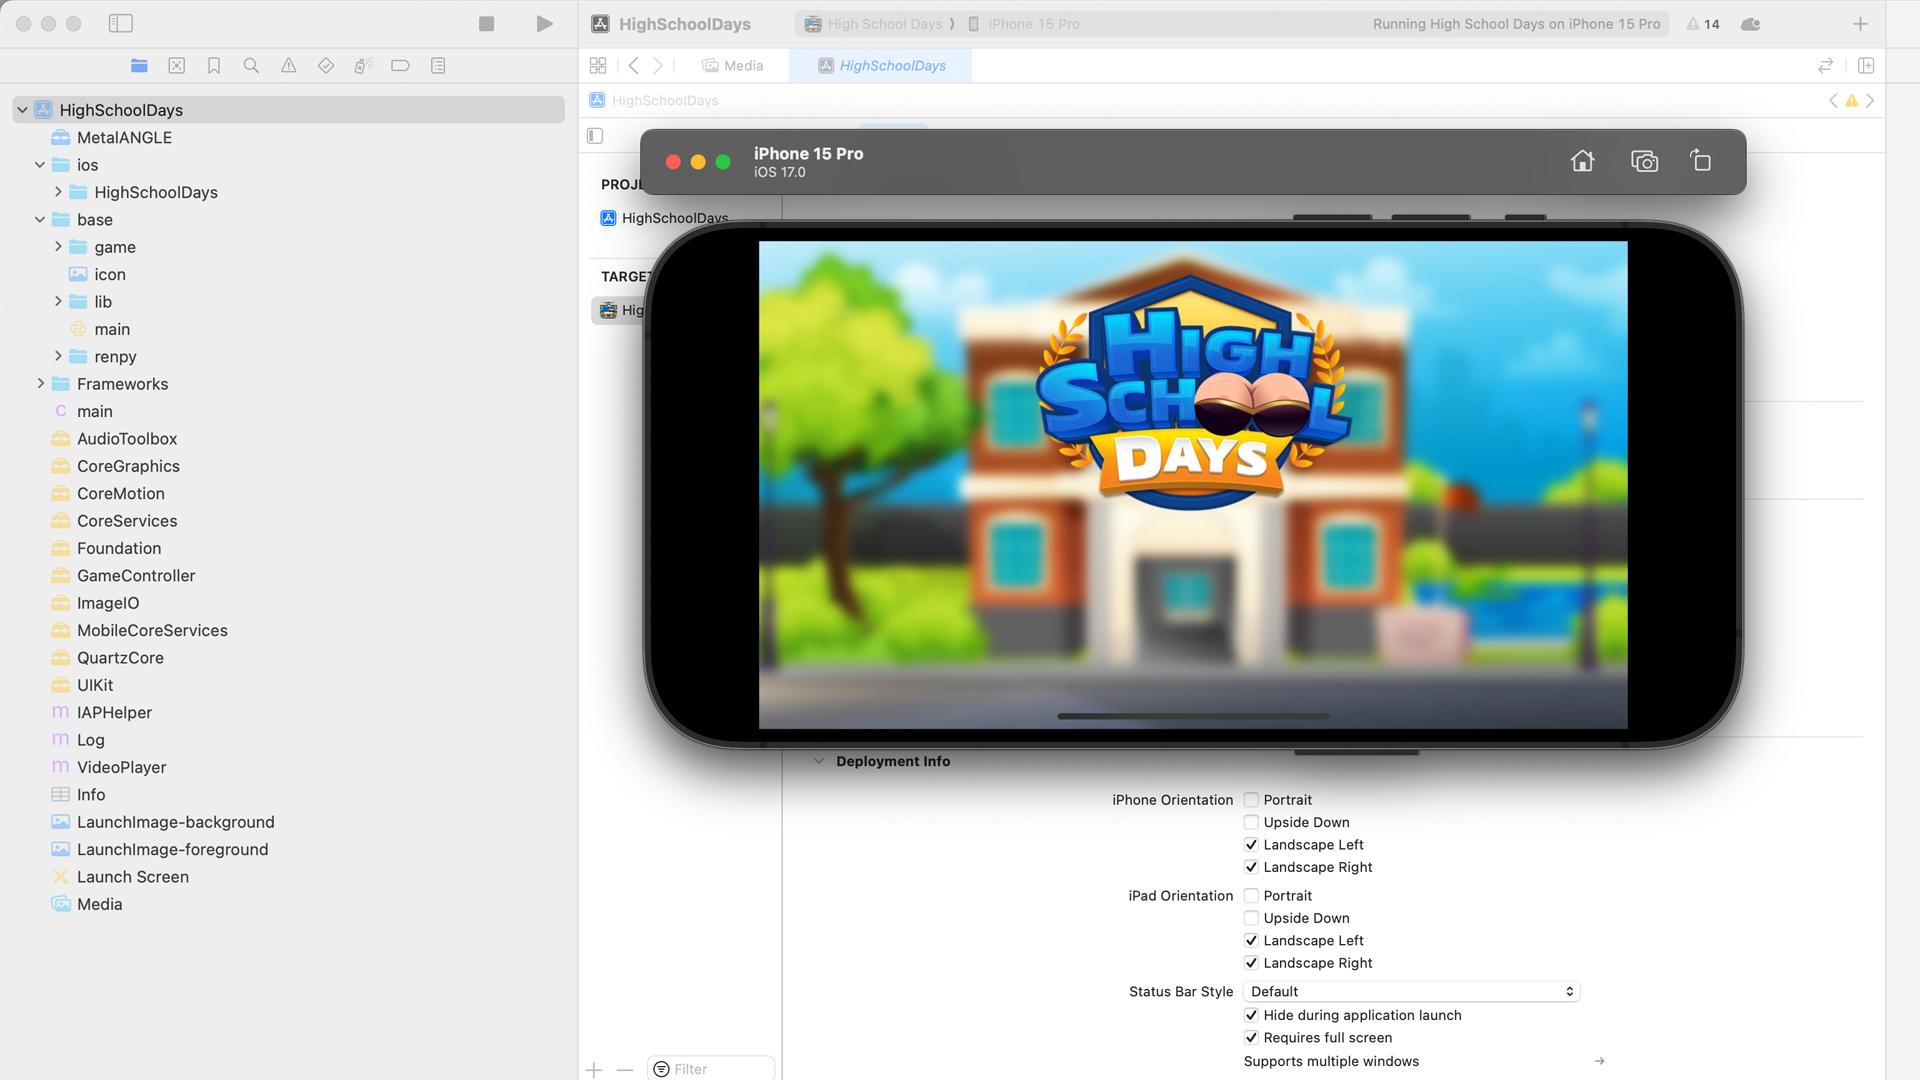Click the simulator game screen

(x=1193, y=485)
